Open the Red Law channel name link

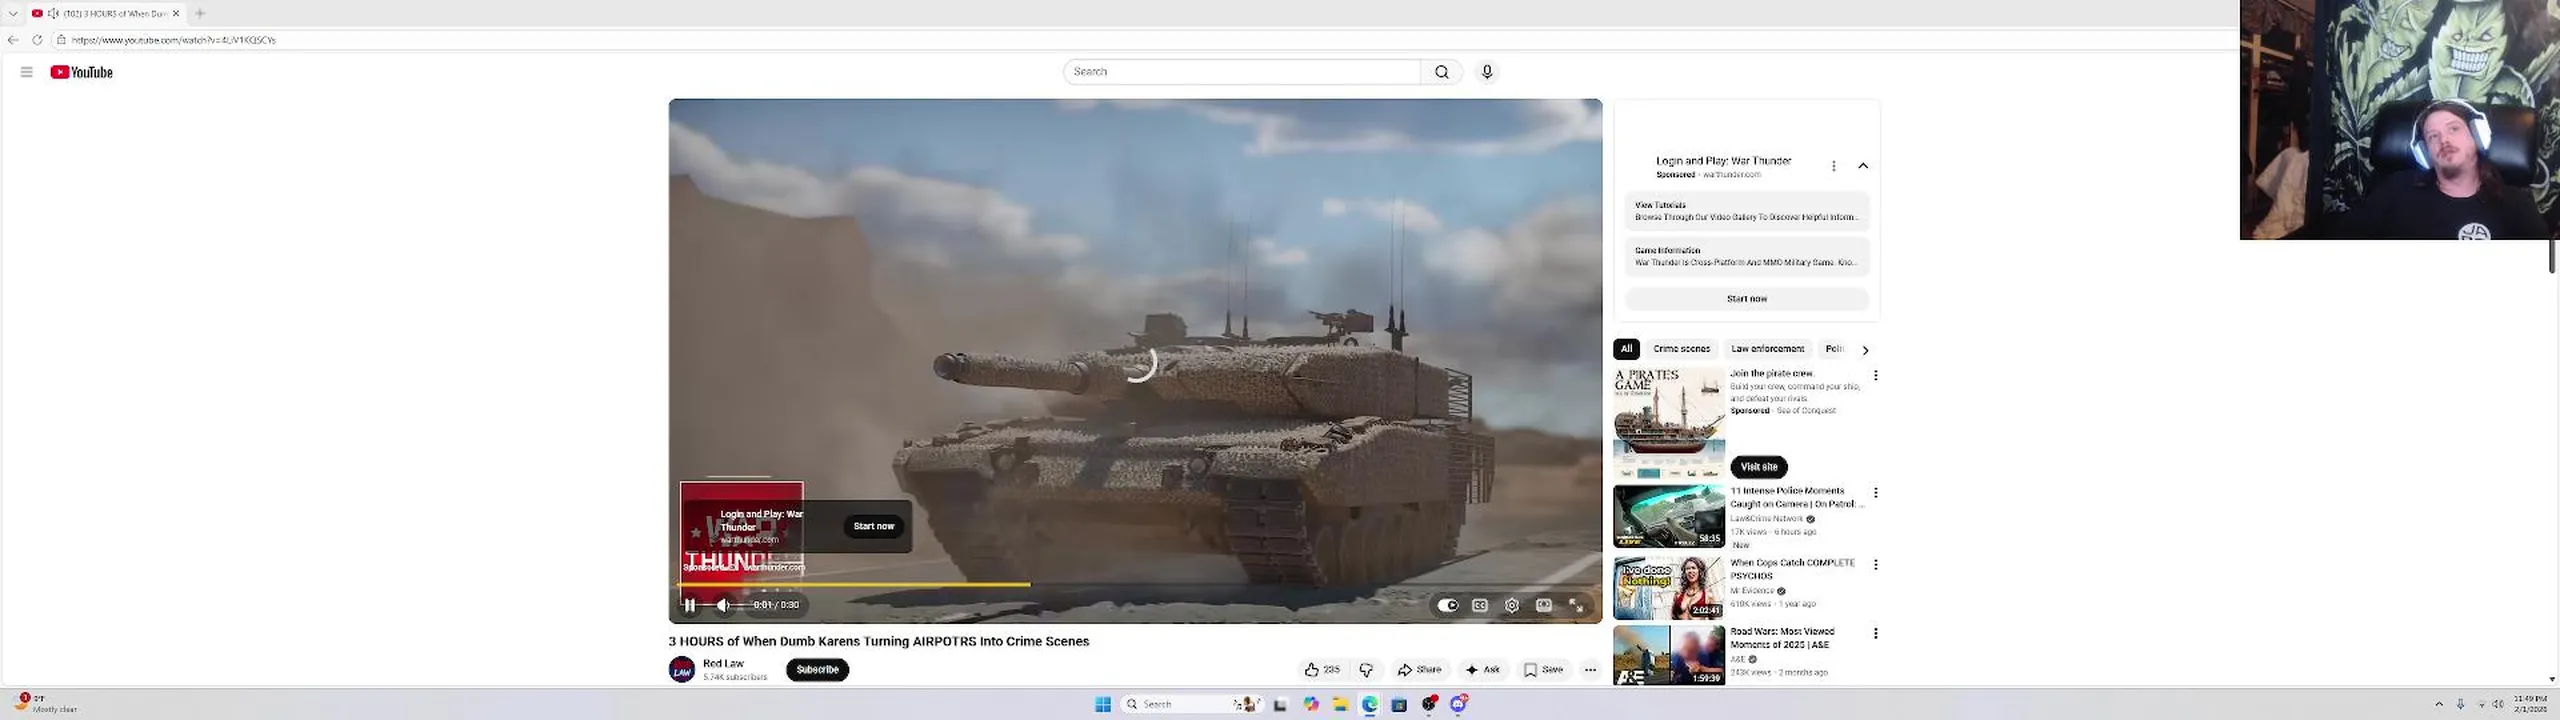click(x=723, y=663)
